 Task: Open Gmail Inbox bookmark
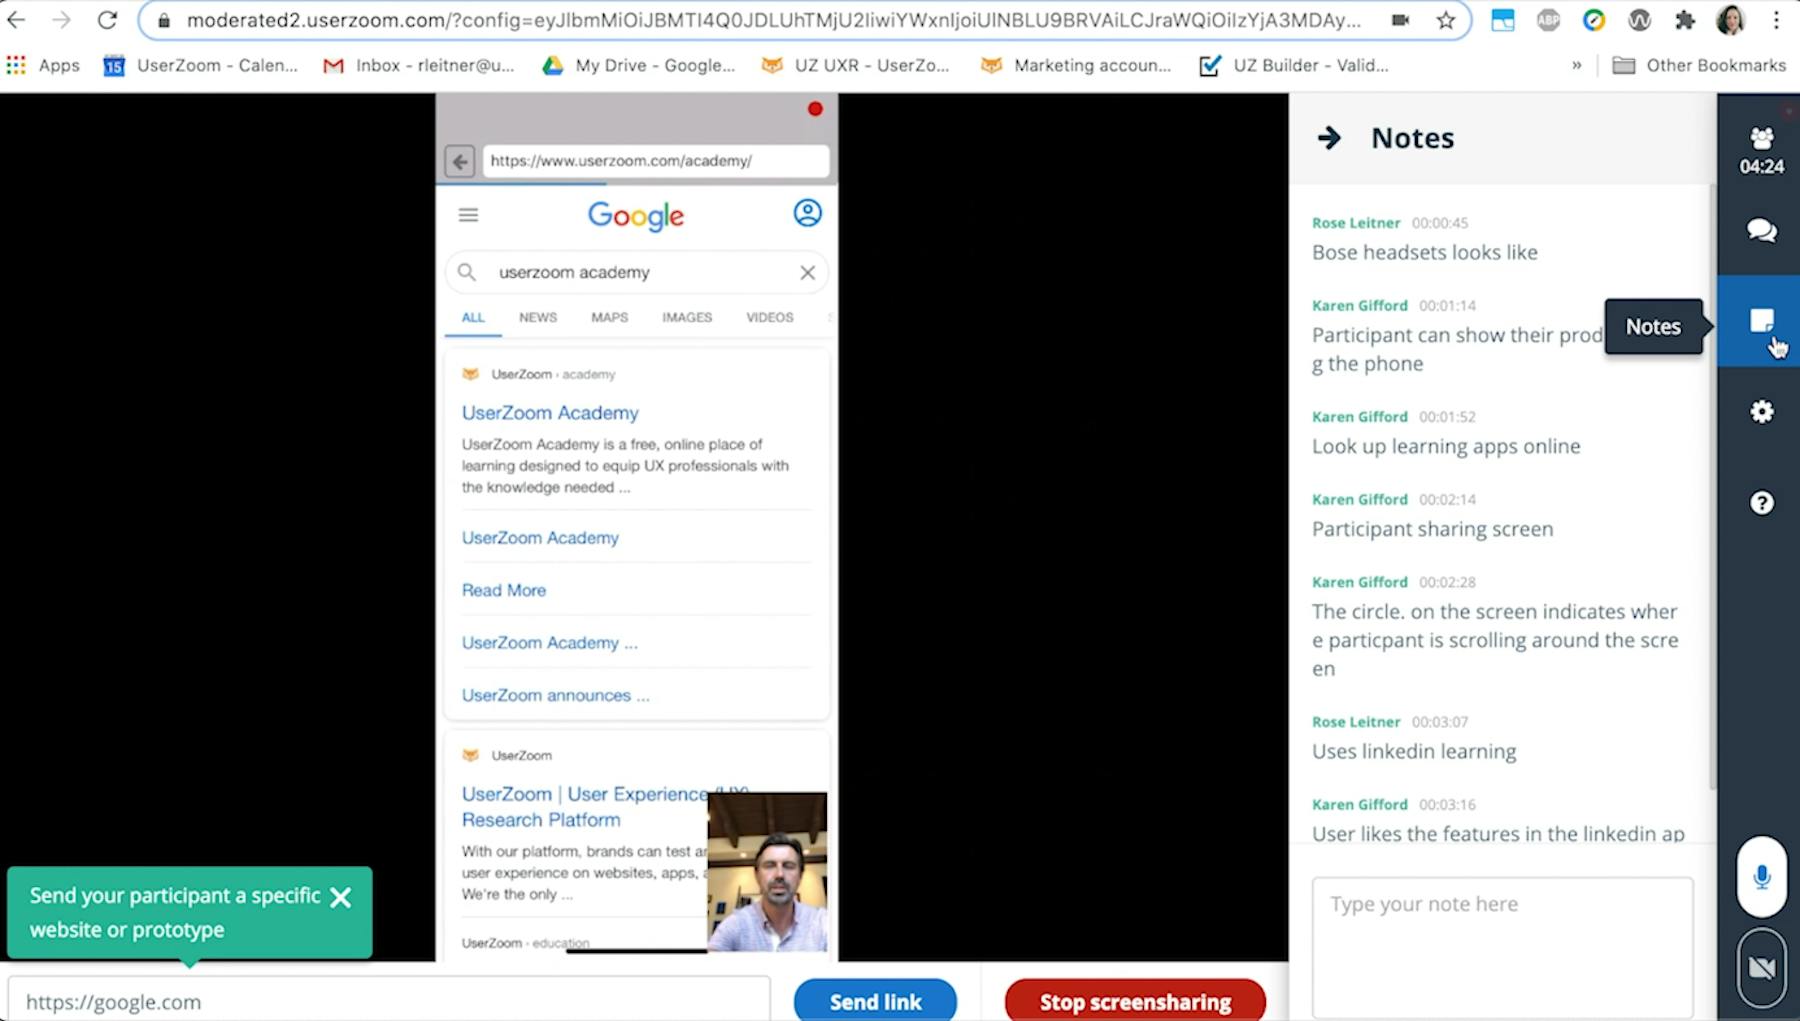[419, 65]
